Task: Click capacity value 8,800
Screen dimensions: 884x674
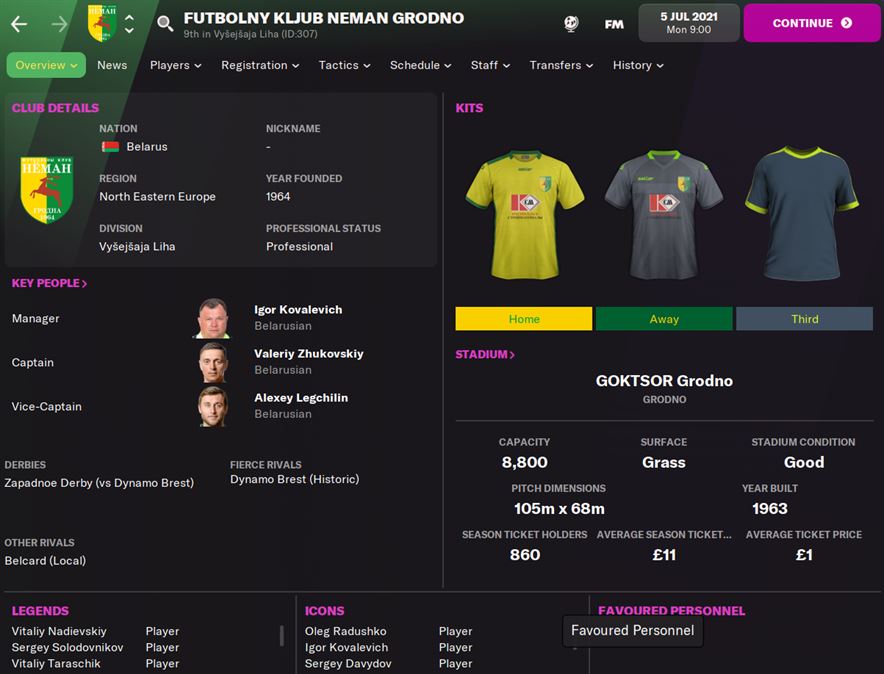Action: pos(524,462)
